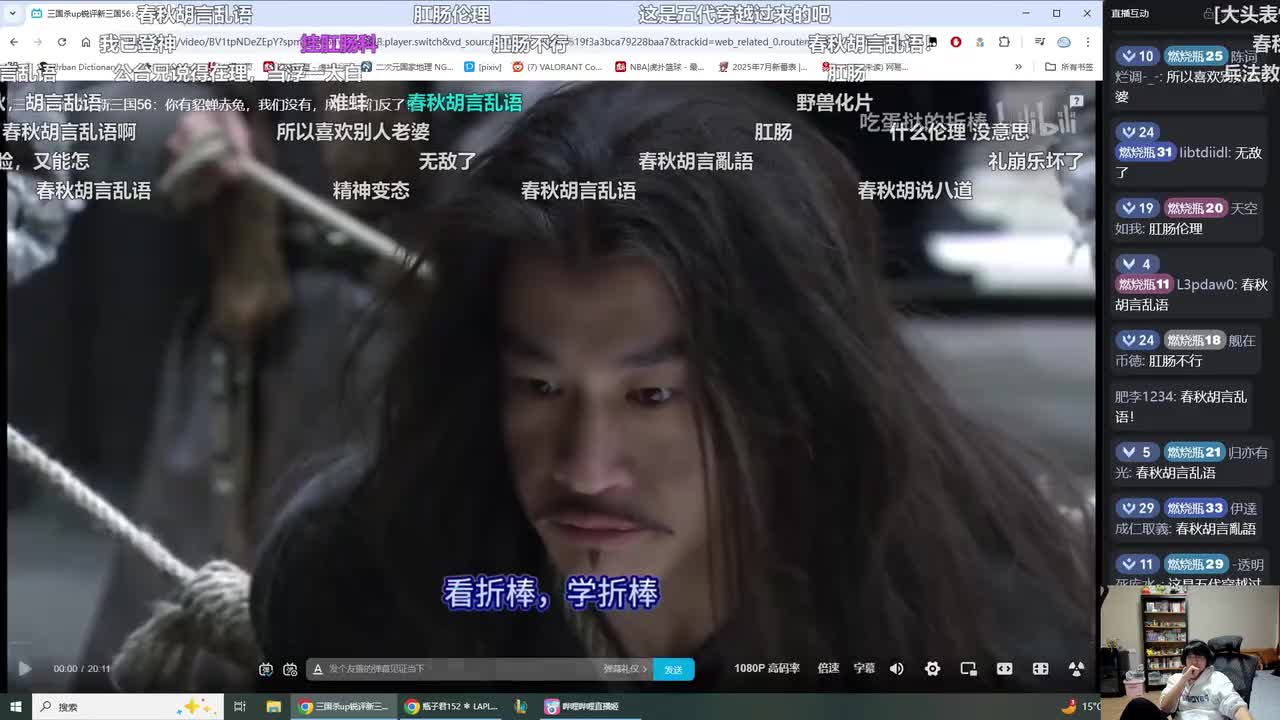Open the player settings gear
Image resolution: width=1280 pixels, height=720 pixels.
(932, 669)
